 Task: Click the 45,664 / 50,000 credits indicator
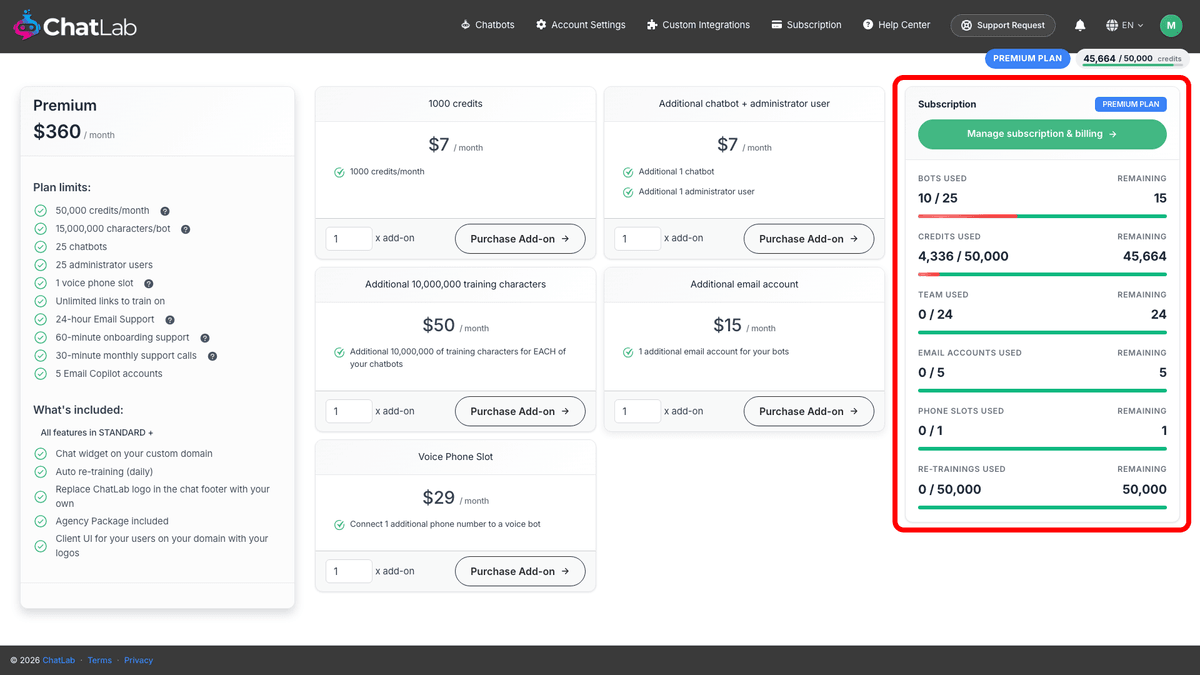[1132, 59]
